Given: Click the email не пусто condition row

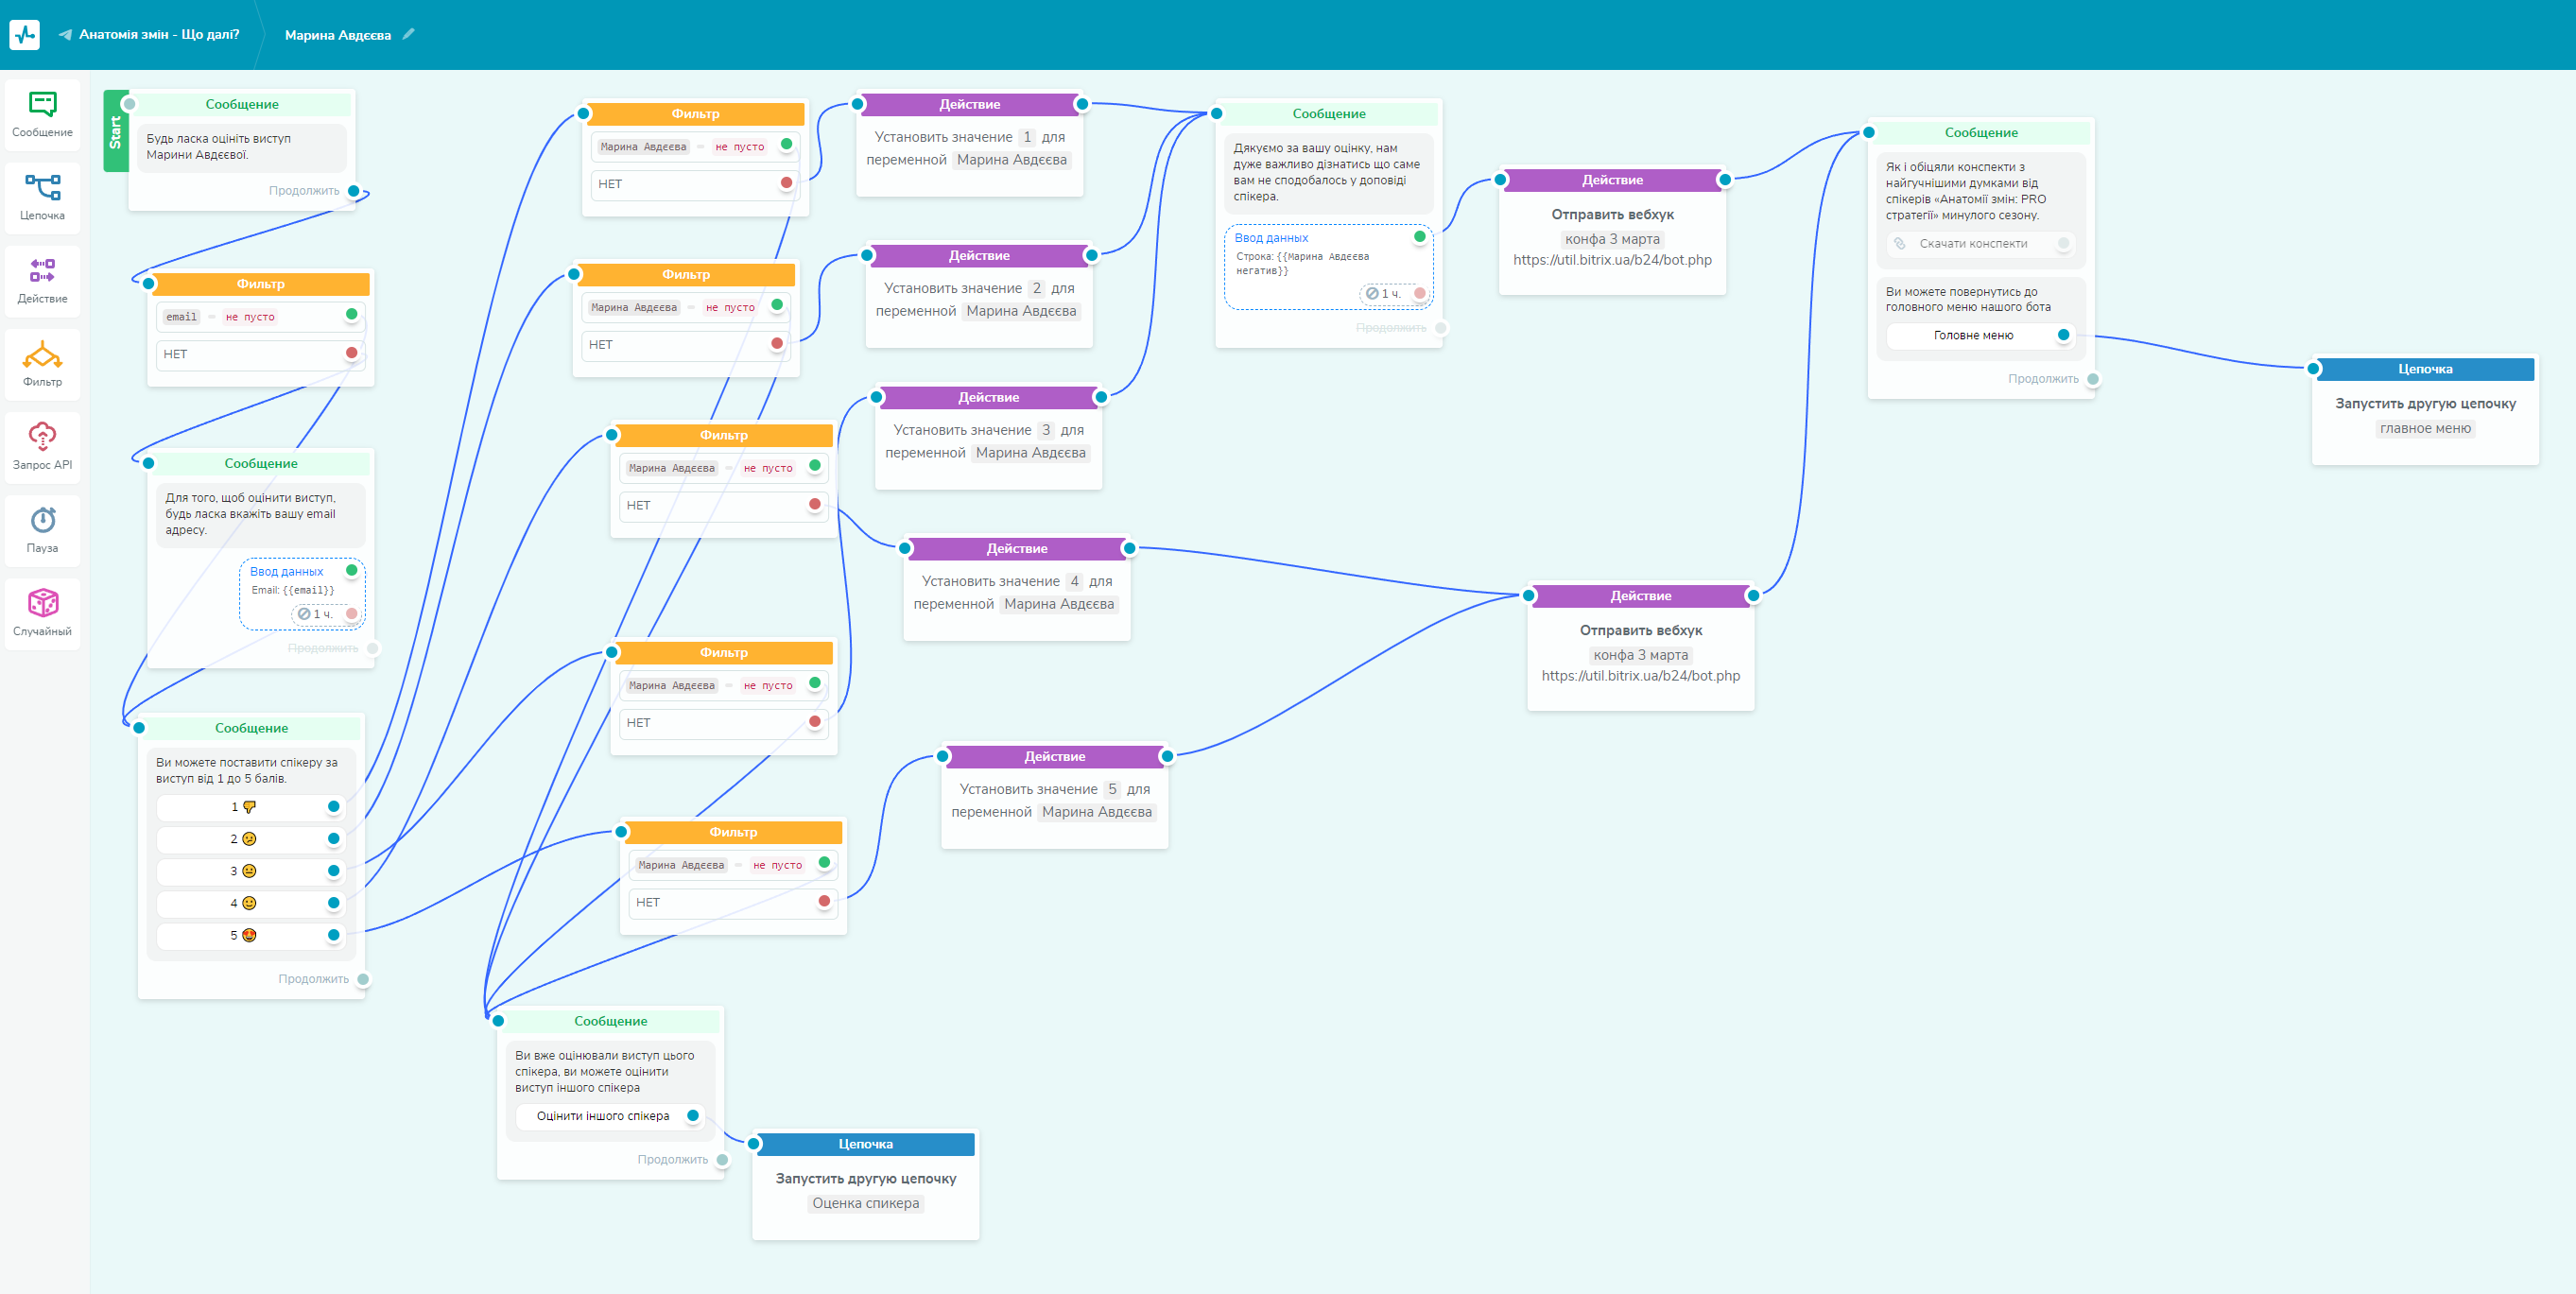Looking at the screenshot, I should point(260,316).
